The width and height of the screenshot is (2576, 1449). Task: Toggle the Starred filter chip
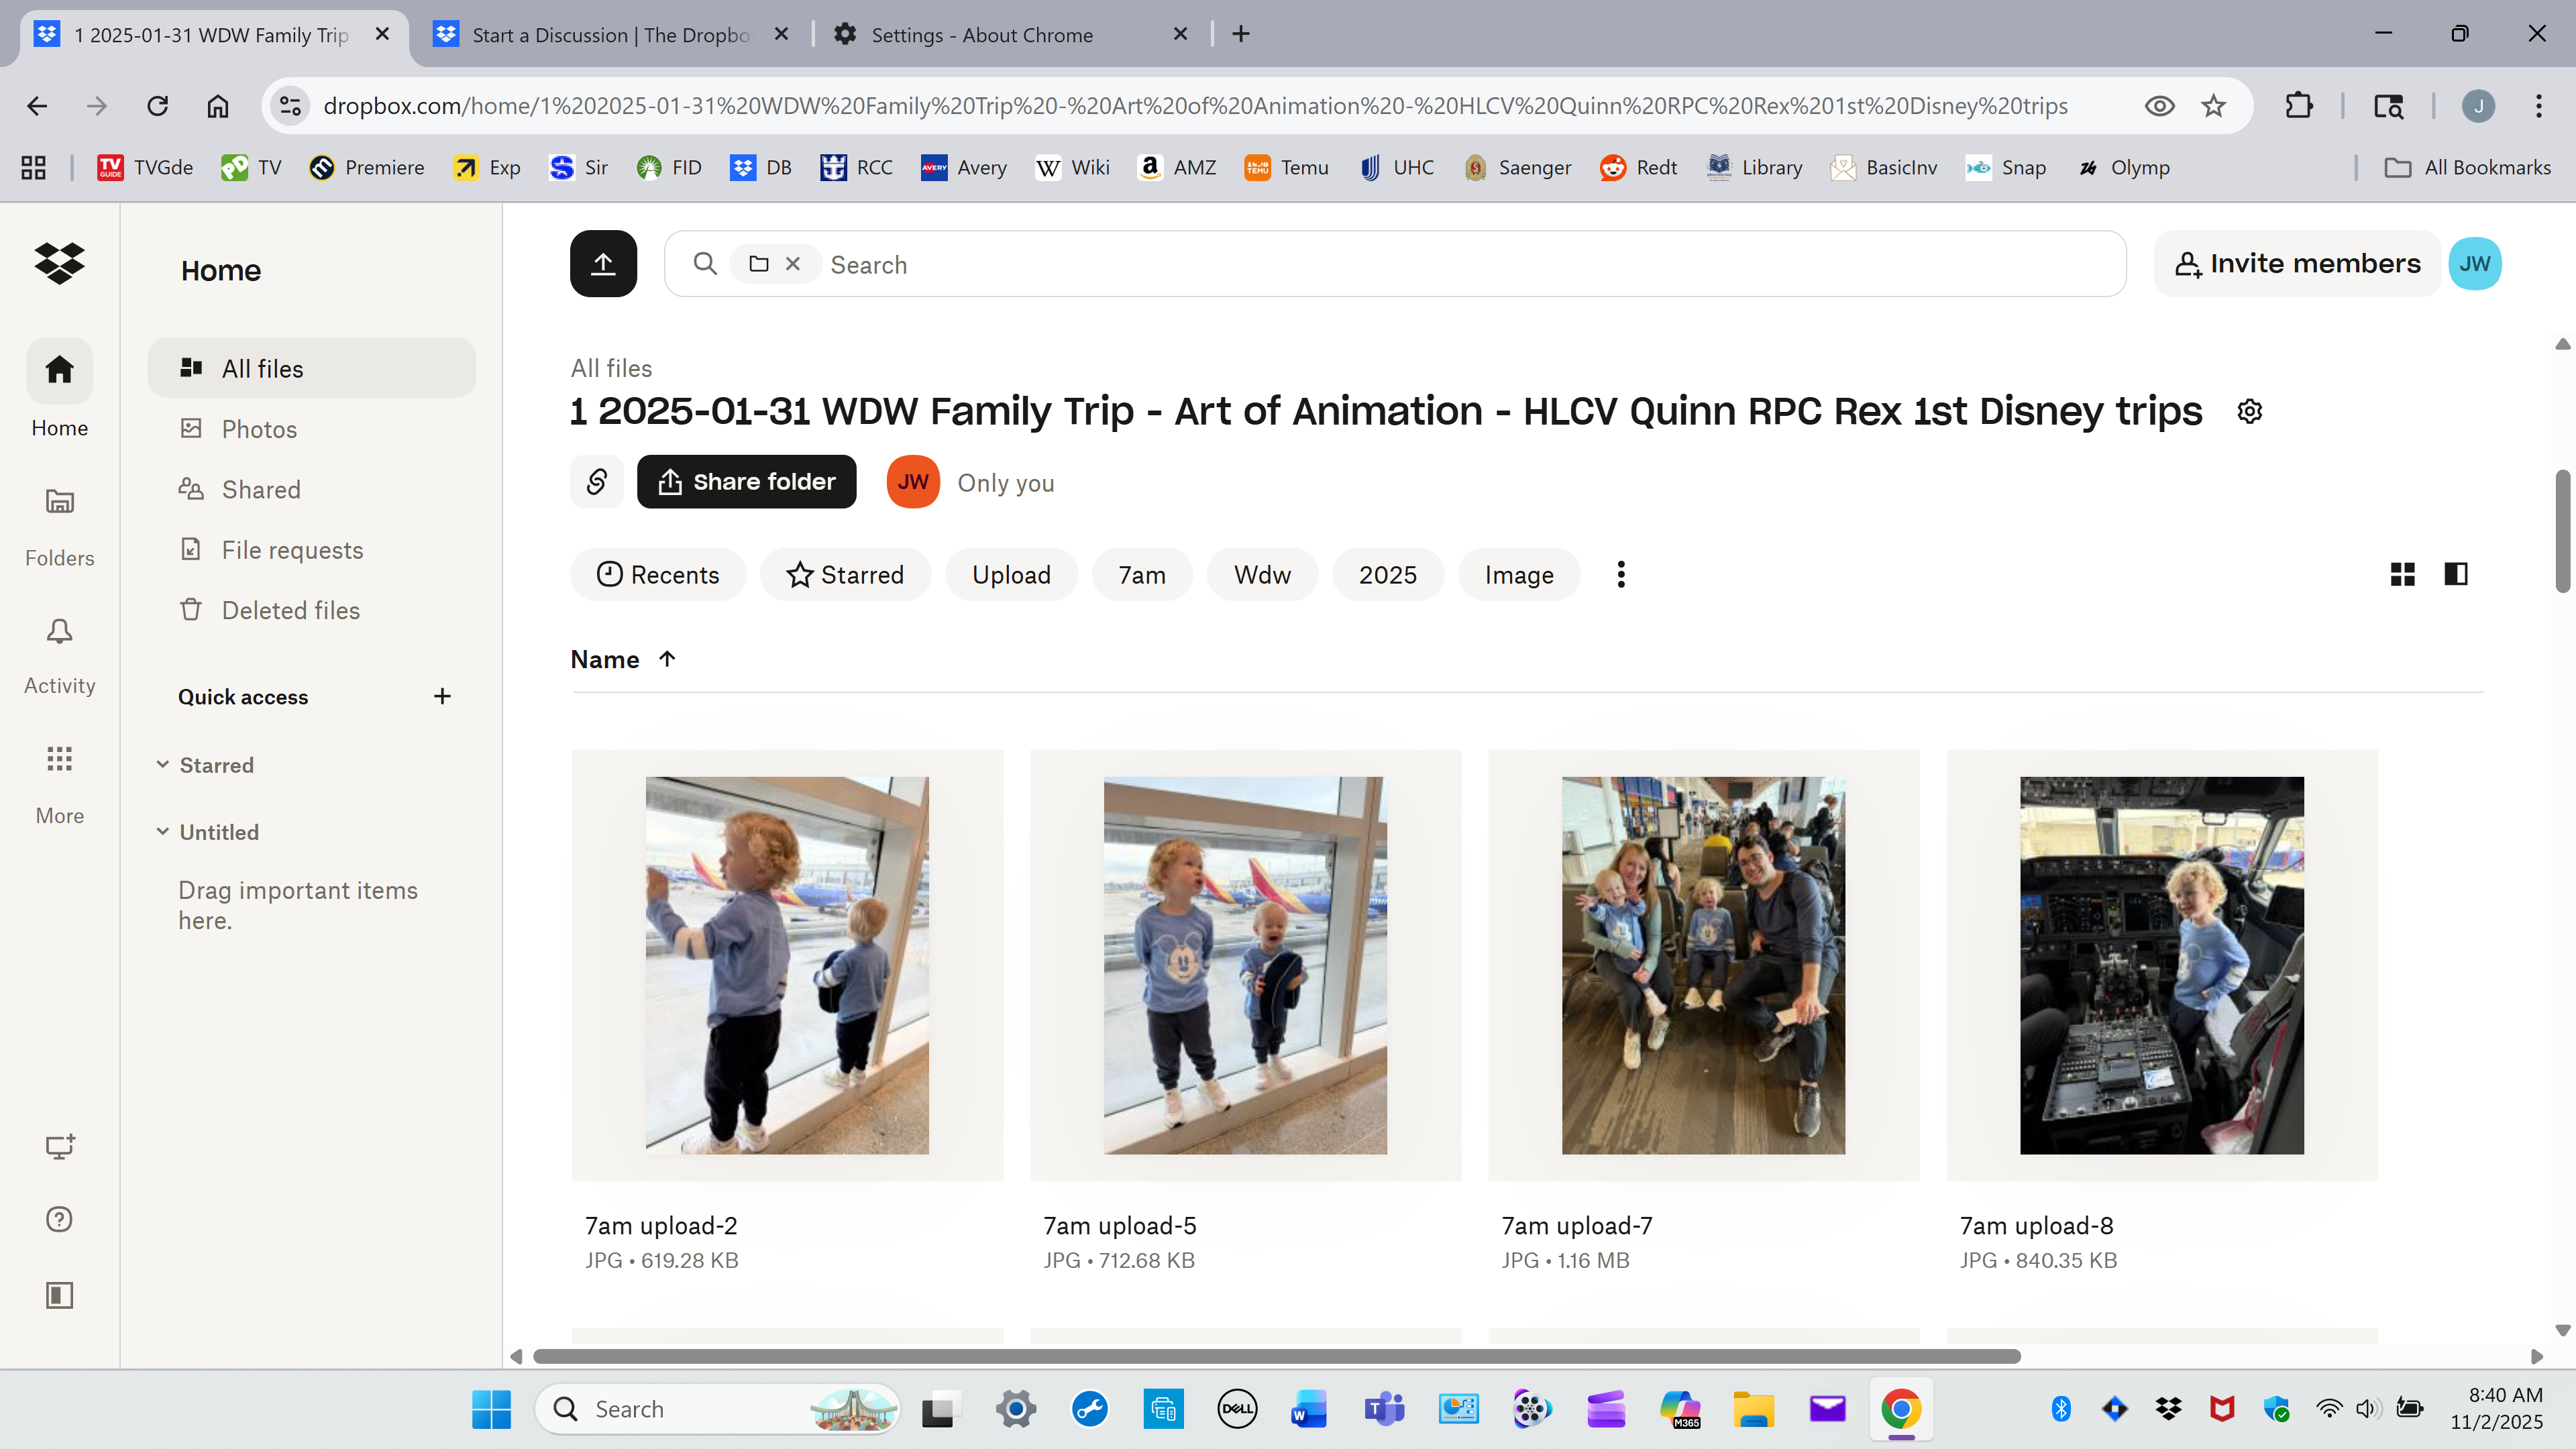[845, 575]
